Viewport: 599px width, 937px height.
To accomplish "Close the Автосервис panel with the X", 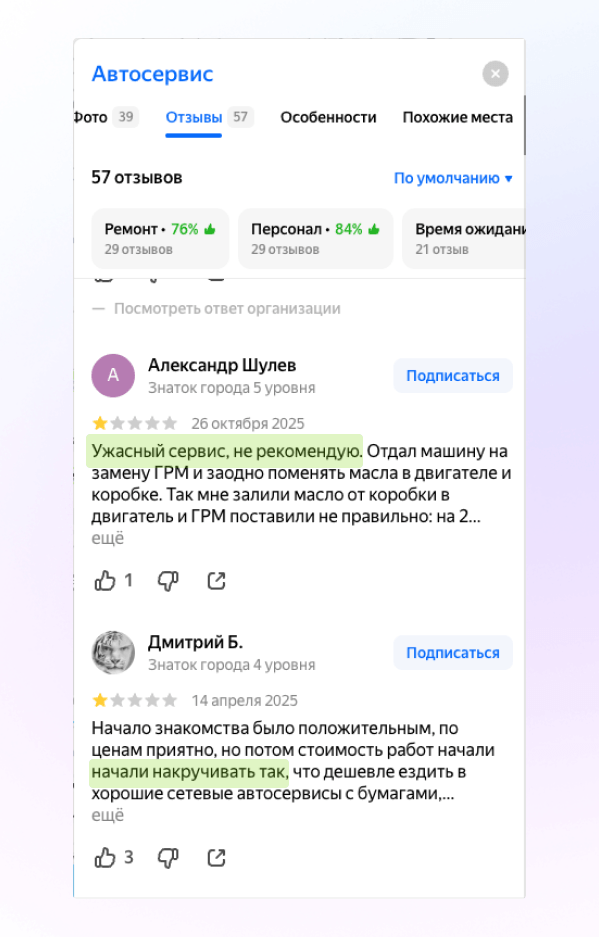I will point(496,74).
